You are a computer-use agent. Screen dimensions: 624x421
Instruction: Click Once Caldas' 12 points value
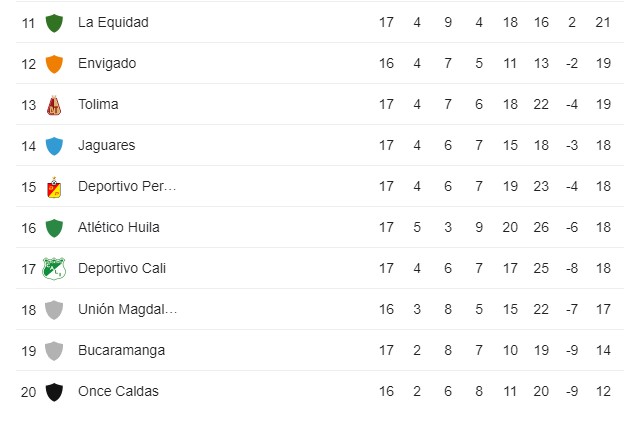(603, 391)
